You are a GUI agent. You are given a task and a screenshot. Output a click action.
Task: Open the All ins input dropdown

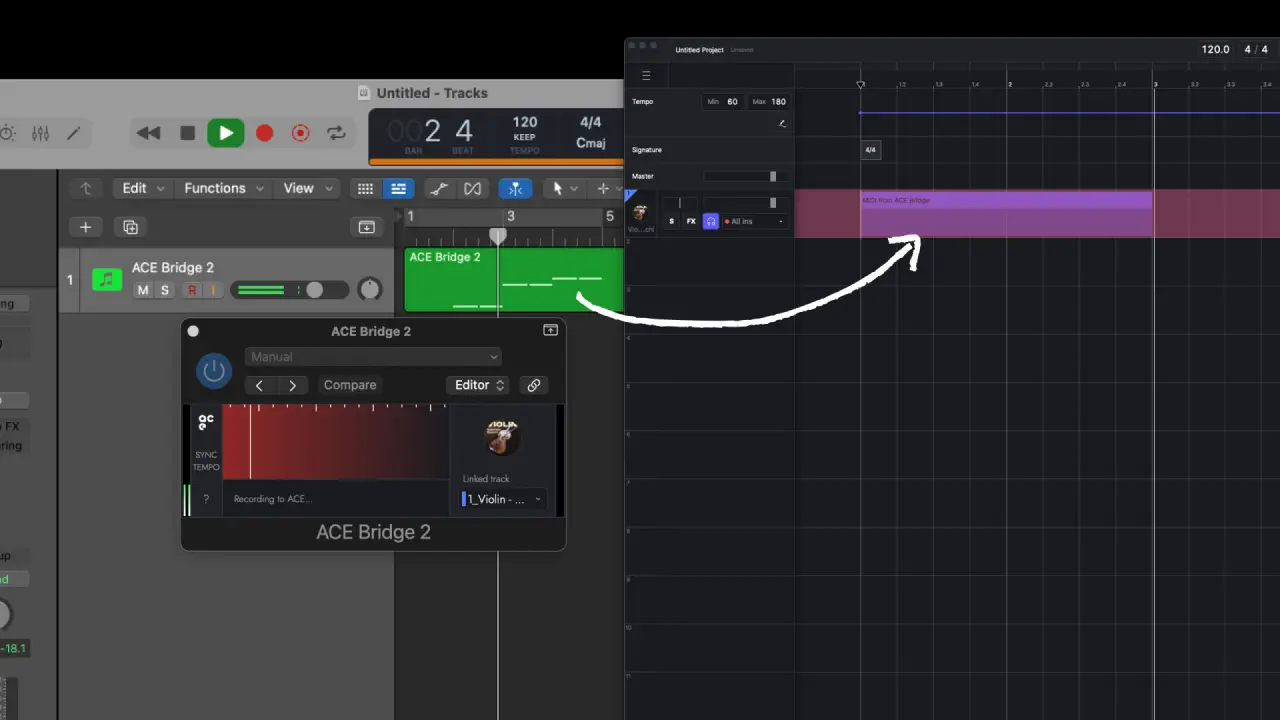[755, 221]
